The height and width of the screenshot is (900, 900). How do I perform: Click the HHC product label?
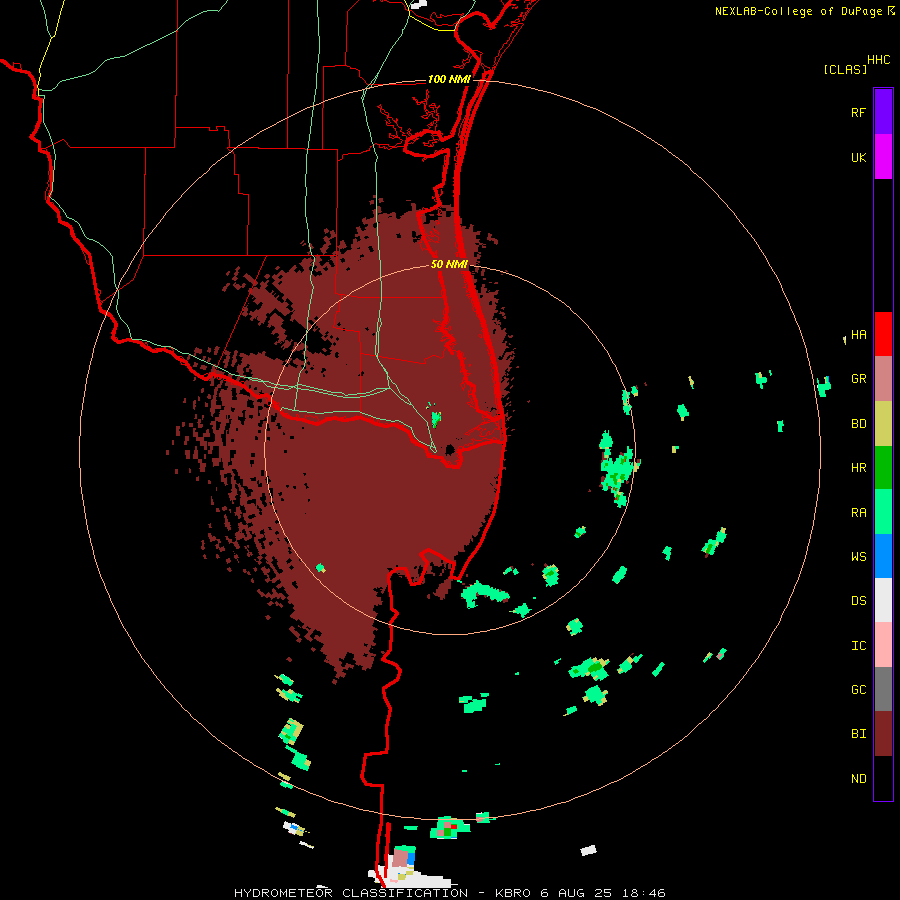tap(879, 60)
